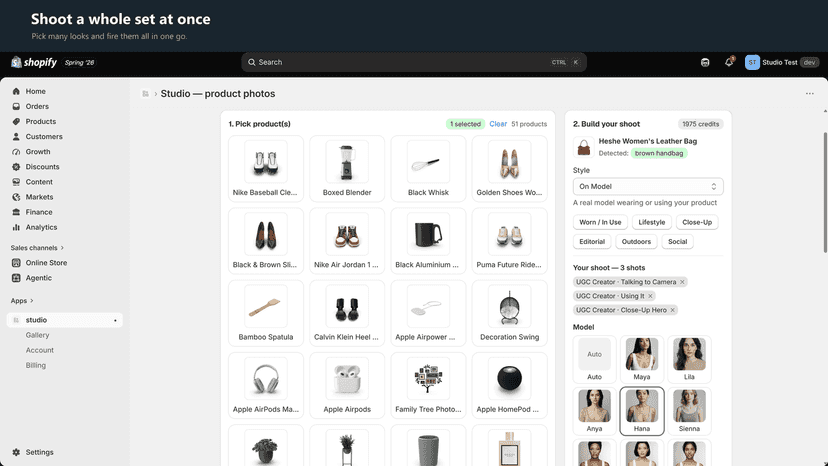Open the Discounts badge icon
Viewport: 828px width, 466px height.
pos(16,166)
